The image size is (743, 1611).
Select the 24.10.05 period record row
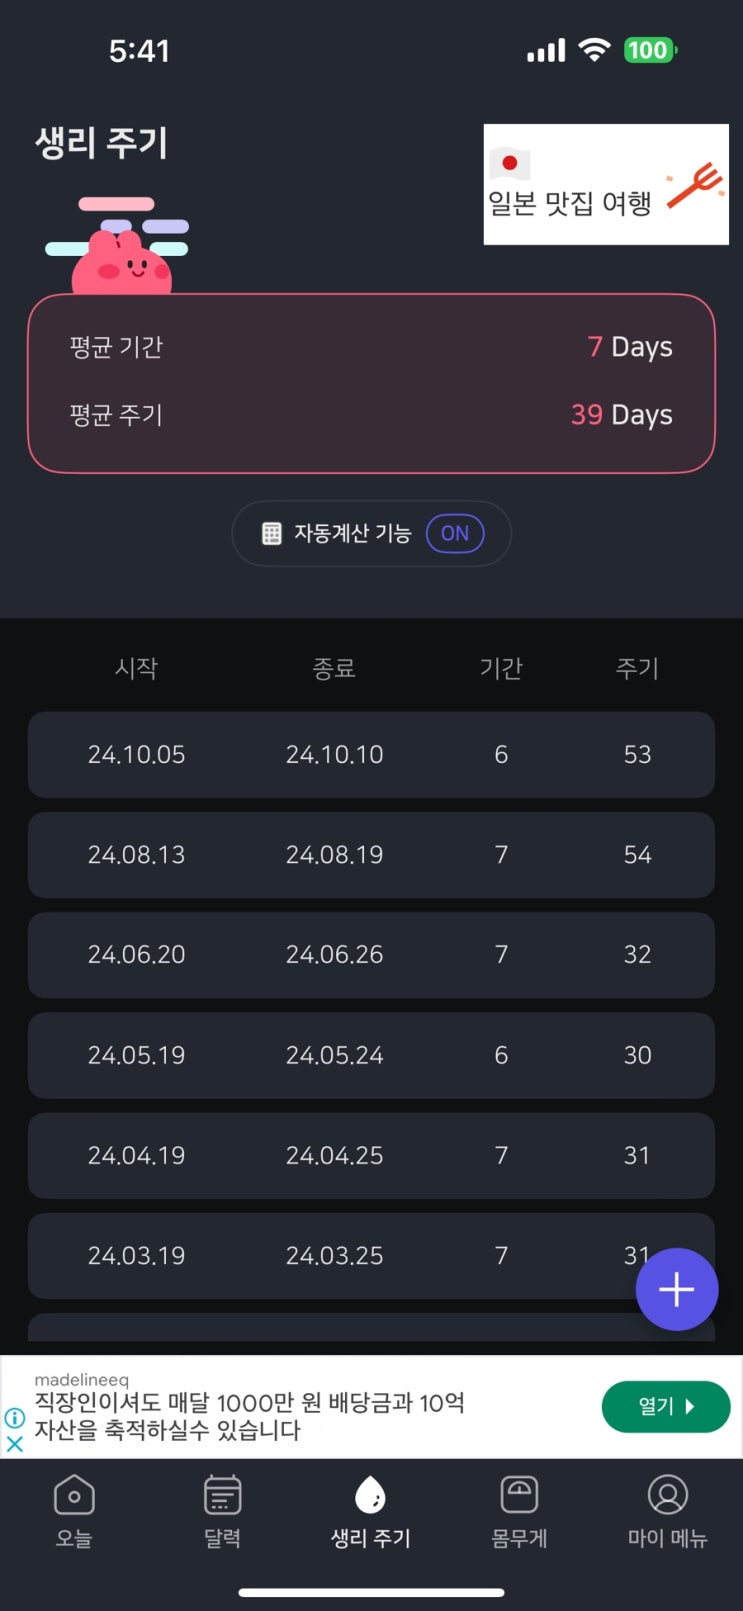click(x=371, y=755)
